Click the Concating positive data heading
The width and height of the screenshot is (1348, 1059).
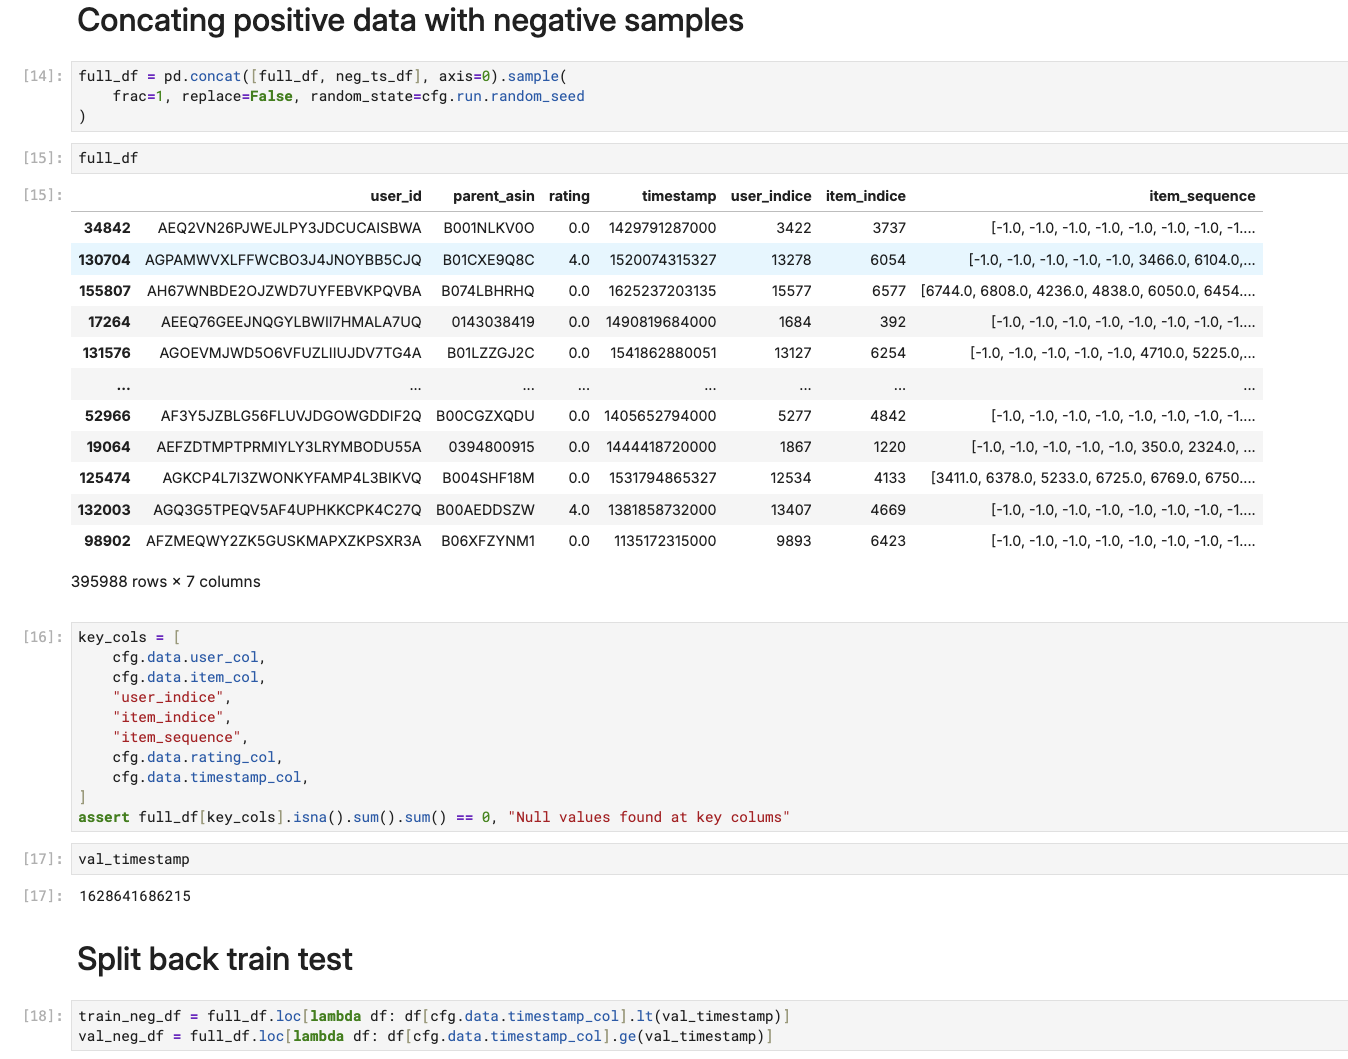click(410, 20)
